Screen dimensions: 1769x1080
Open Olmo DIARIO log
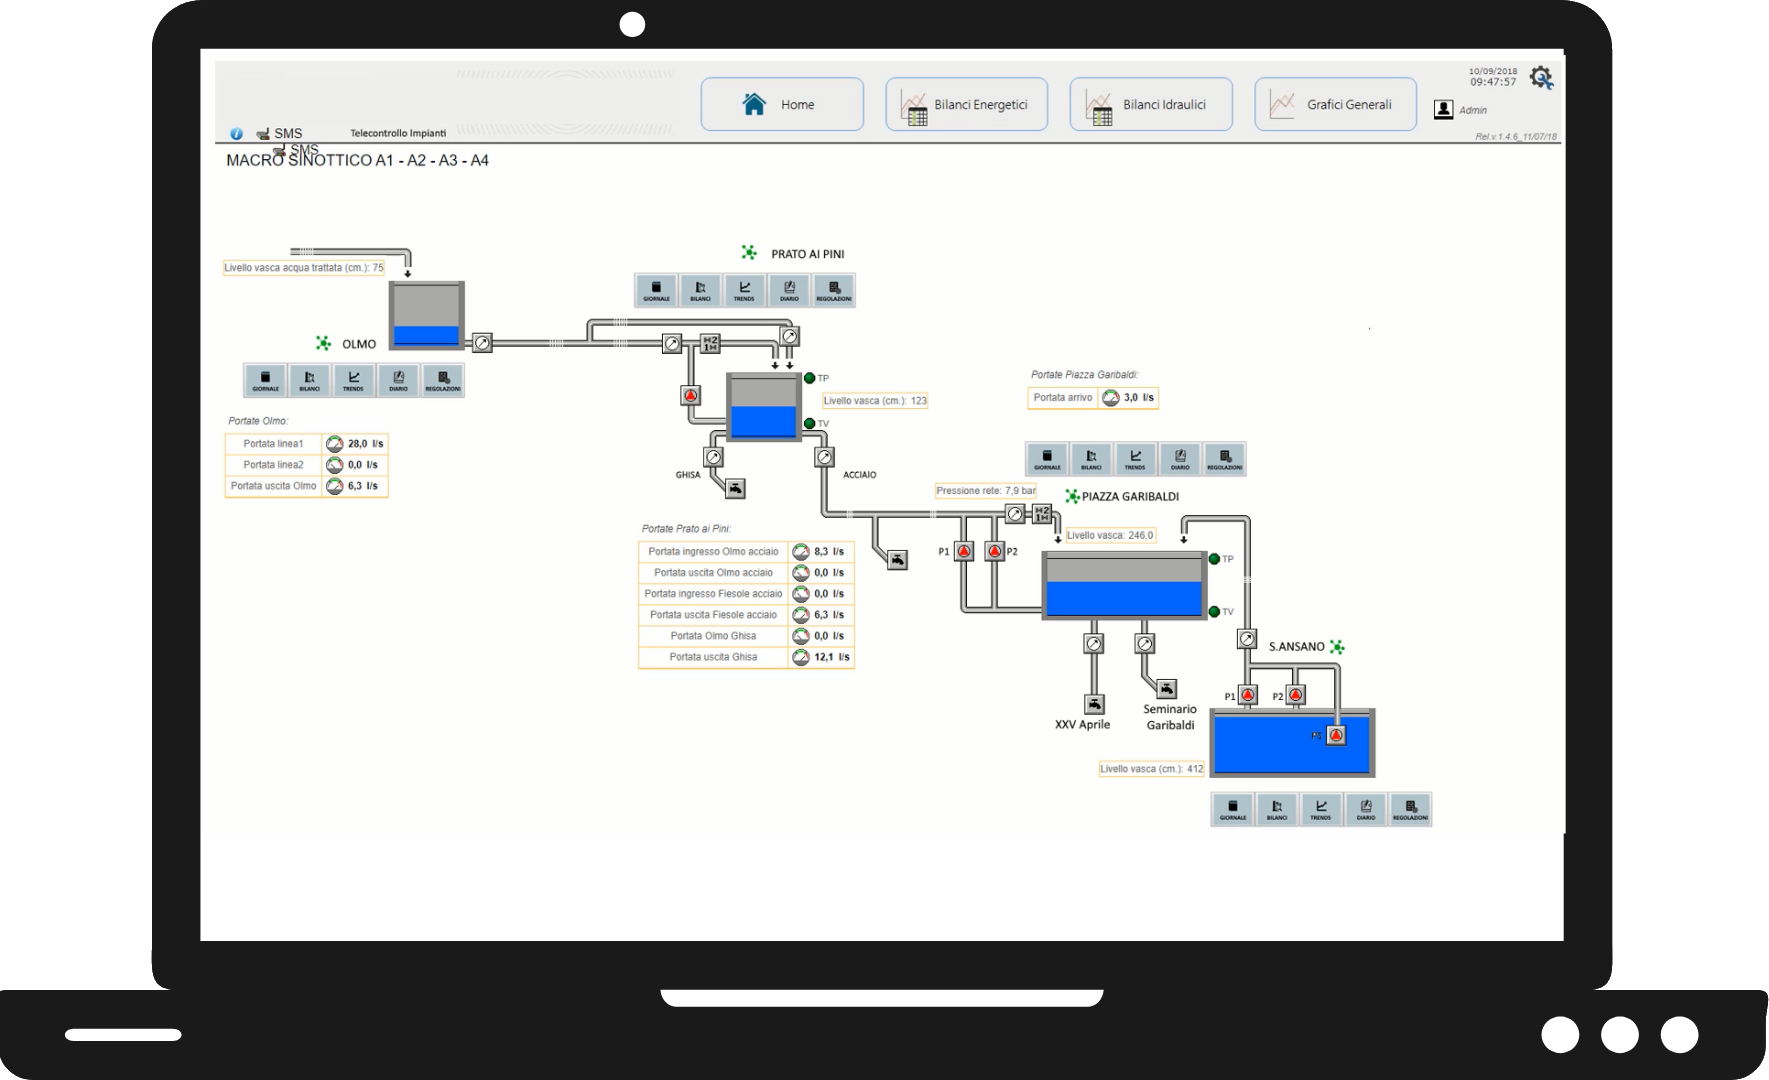pyautogui.click(x=398, y=380)
